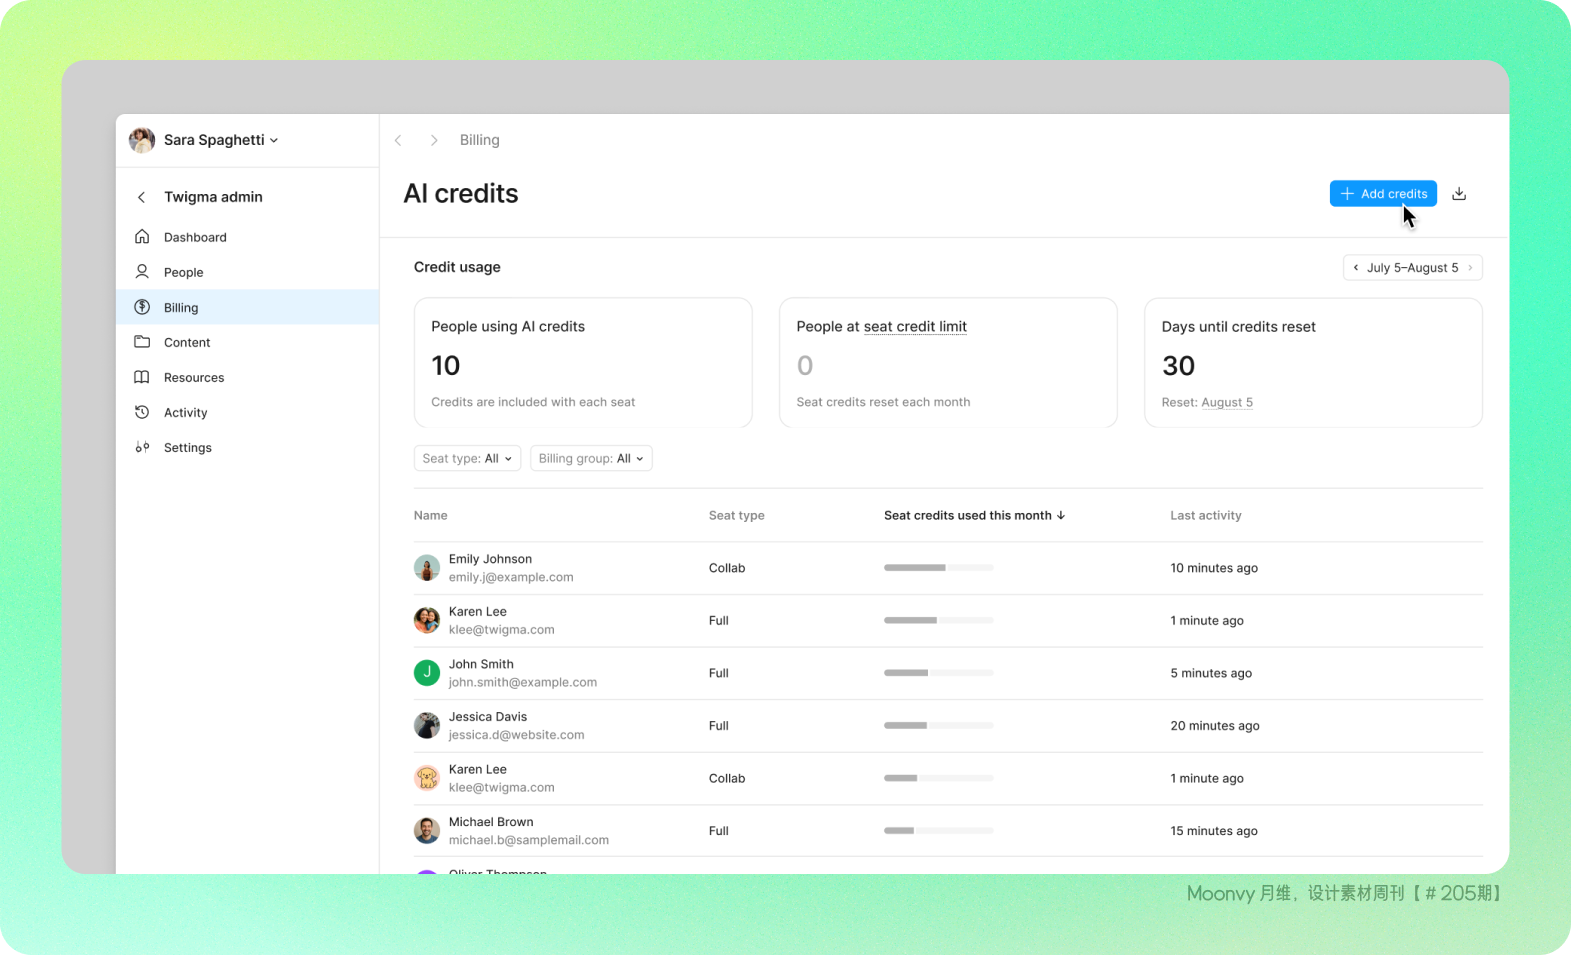Click the August 5 reset date link
The image size is (1571, 955).
[1226, 402]
